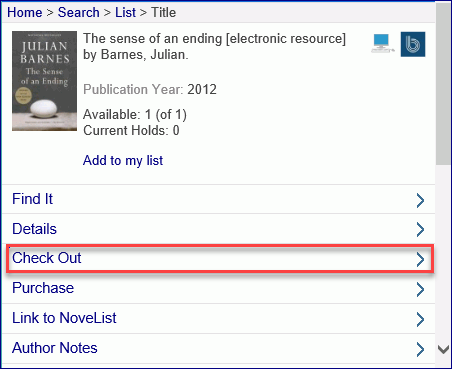Open the Purchase row arrow
452x369 pixels.
point(420,289)
